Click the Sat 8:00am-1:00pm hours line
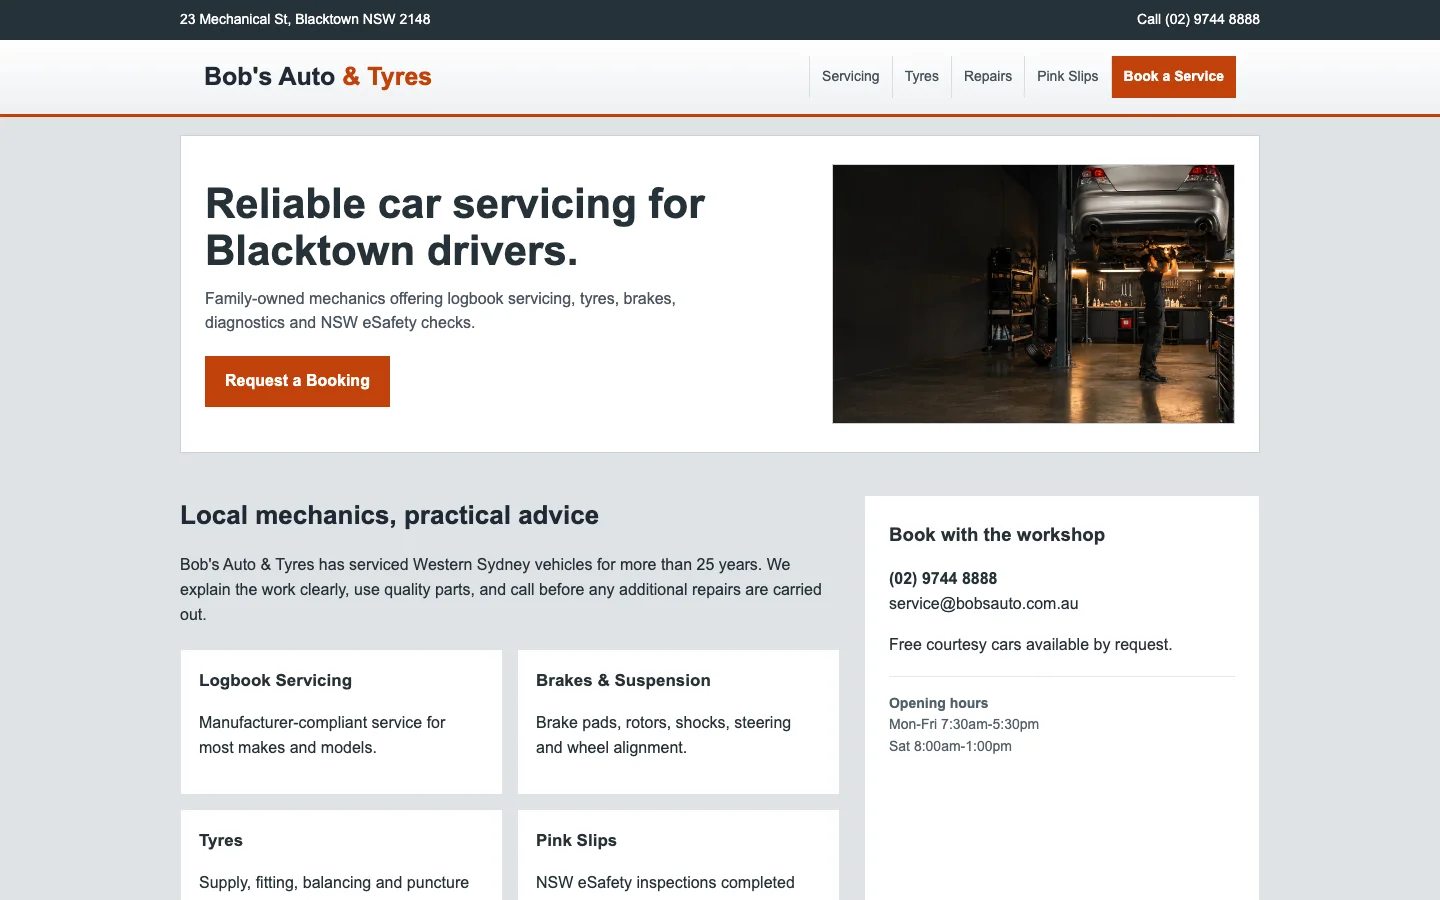Screen dimensions: 1440x900 coord(950,746)
